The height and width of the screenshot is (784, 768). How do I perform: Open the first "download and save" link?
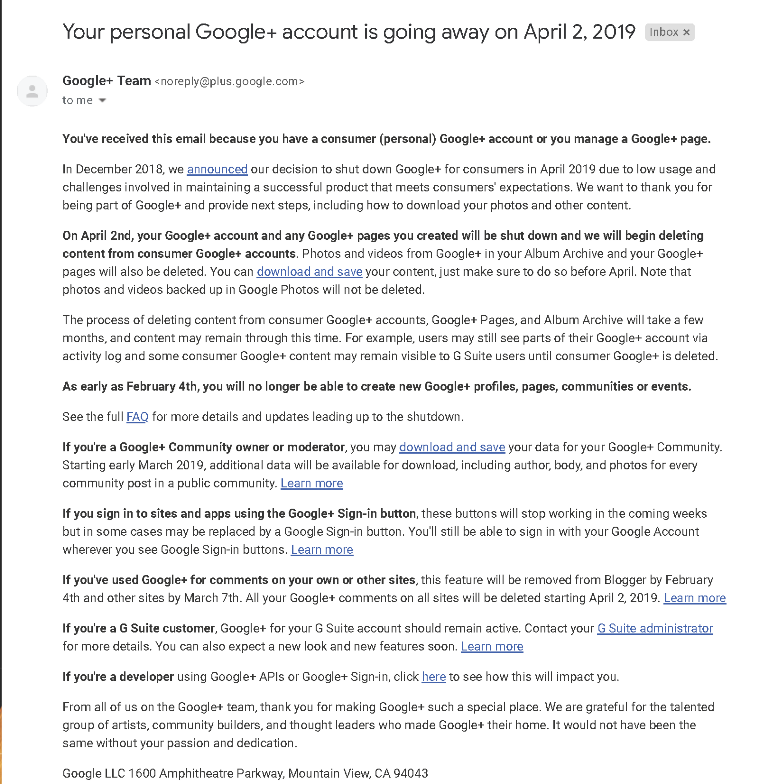click(x=310, y=272)
